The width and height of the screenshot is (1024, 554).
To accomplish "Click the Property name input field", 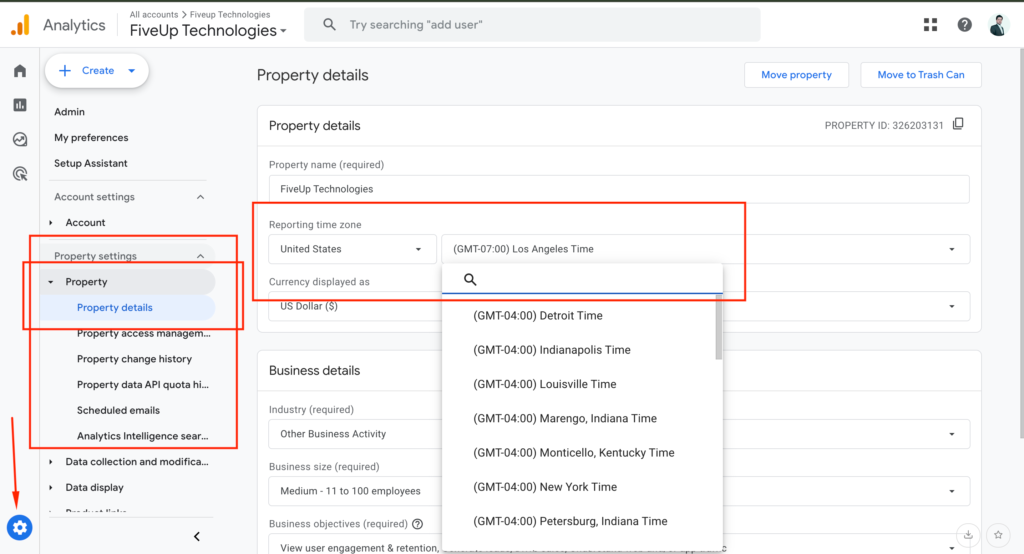I will point(619,189).
